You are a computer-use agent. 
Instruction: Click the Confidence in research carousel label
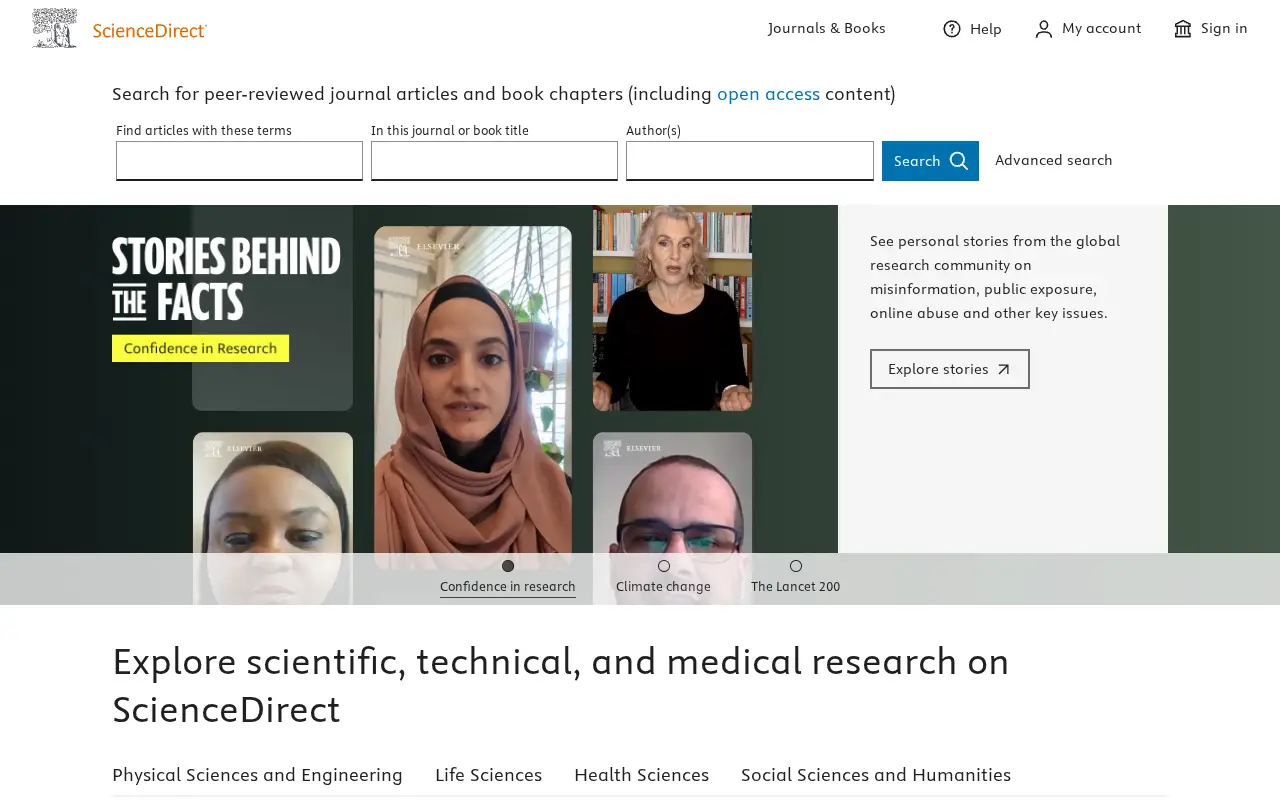(508, 587)
